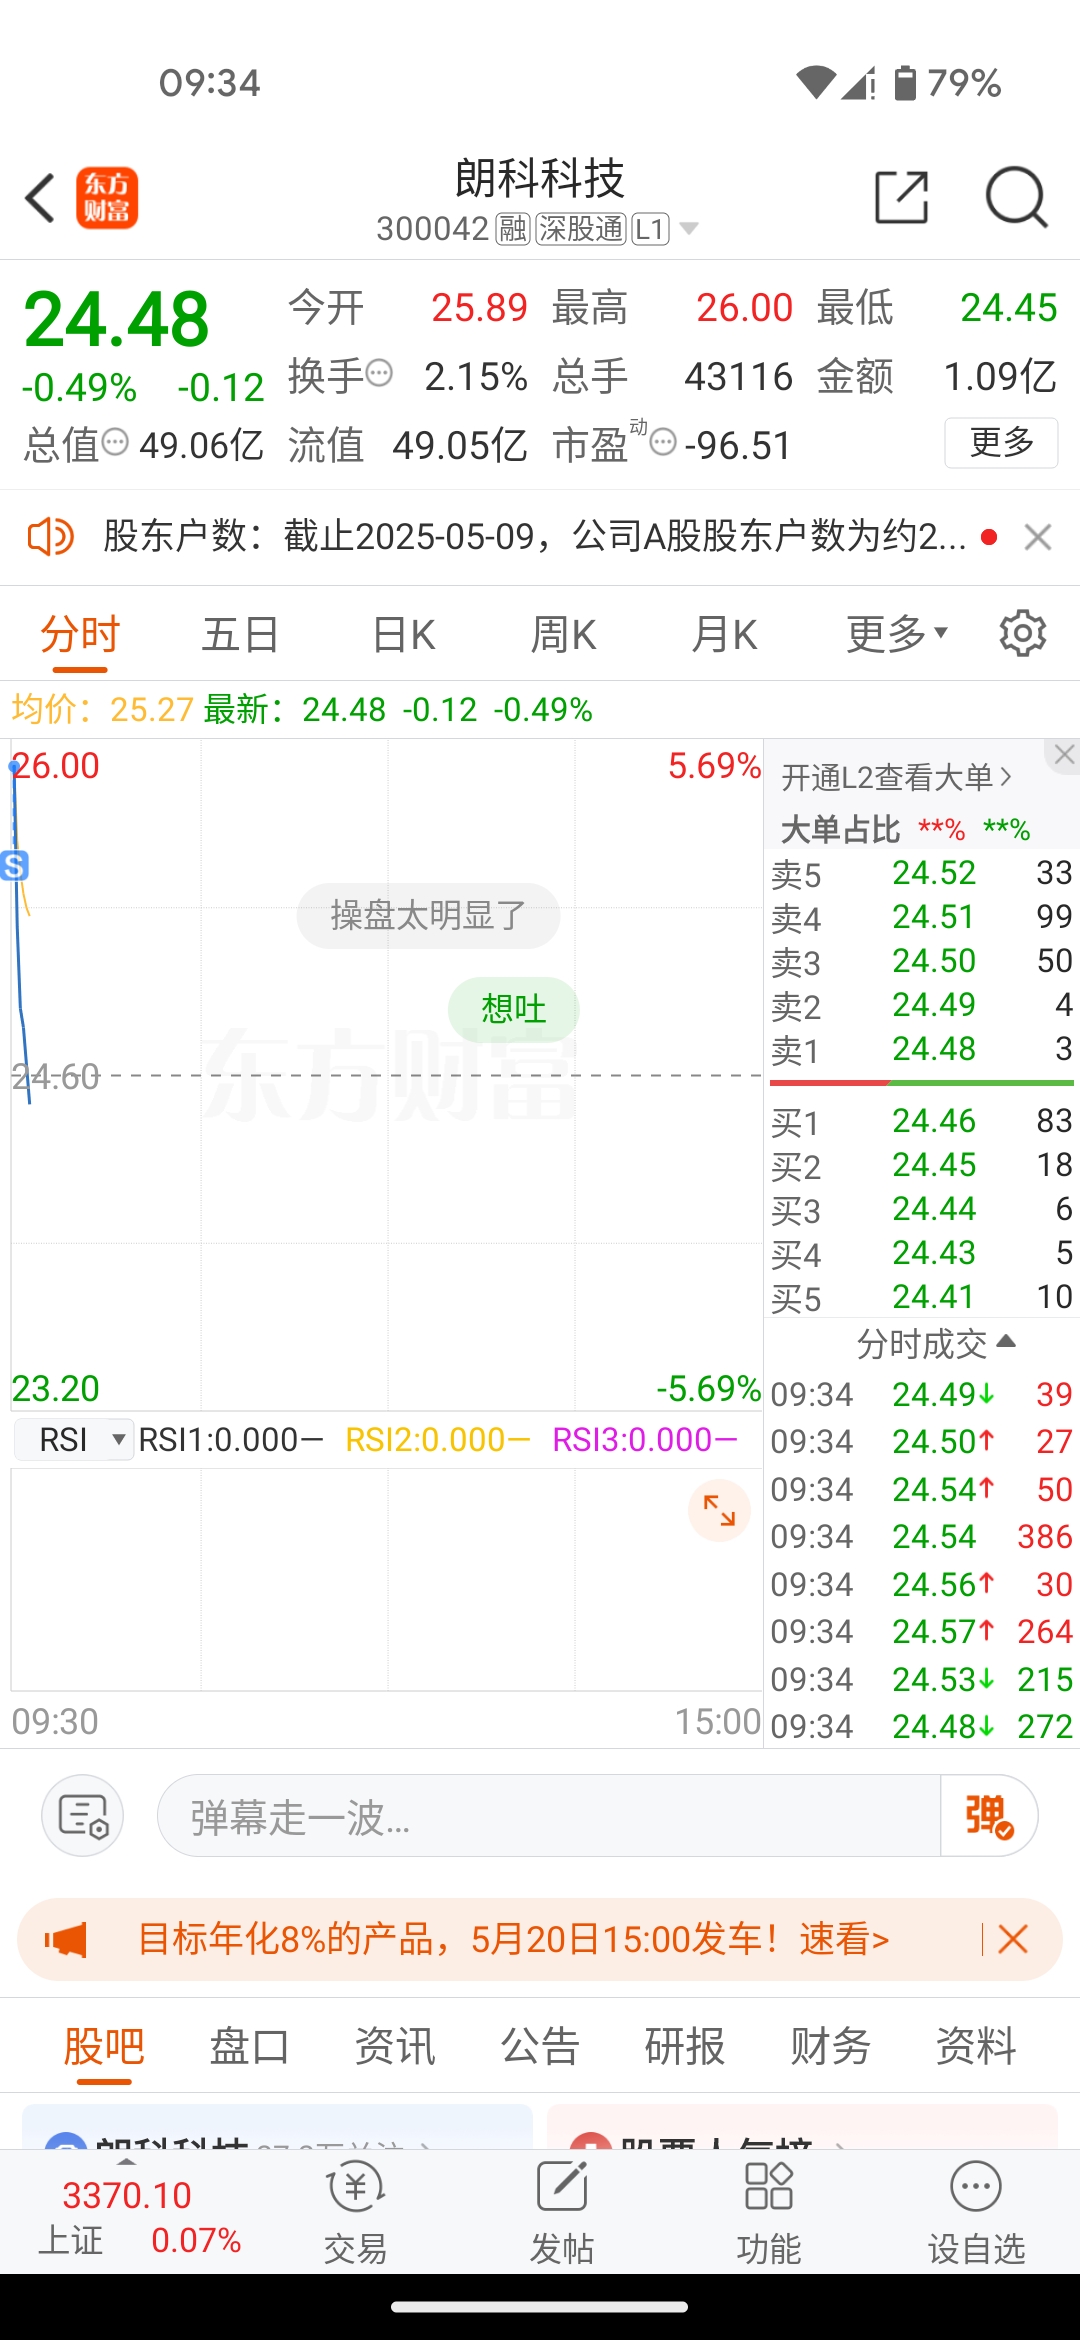Switch to 日K chart tab
This screenshot has width=1080, height=2340.
click(x=404, y=634)
